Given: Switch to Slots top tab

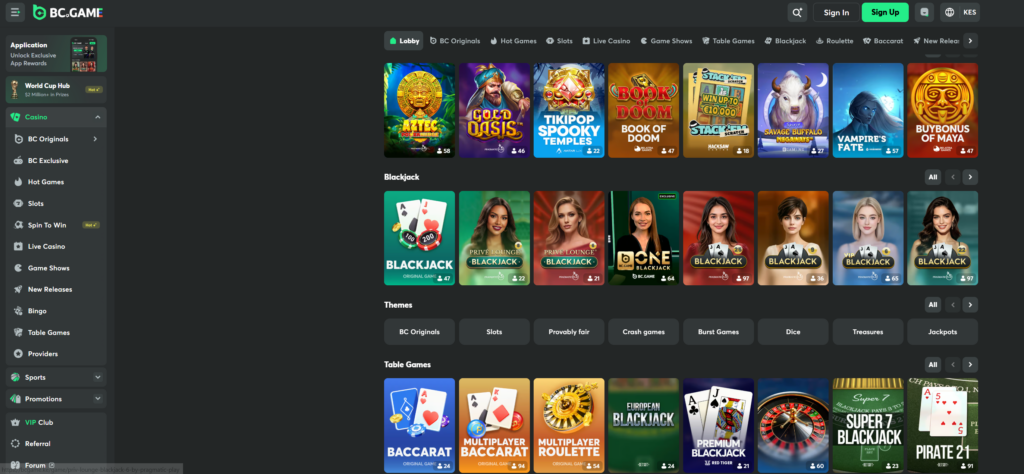Looking at the screenshot, I should [559, 40].
